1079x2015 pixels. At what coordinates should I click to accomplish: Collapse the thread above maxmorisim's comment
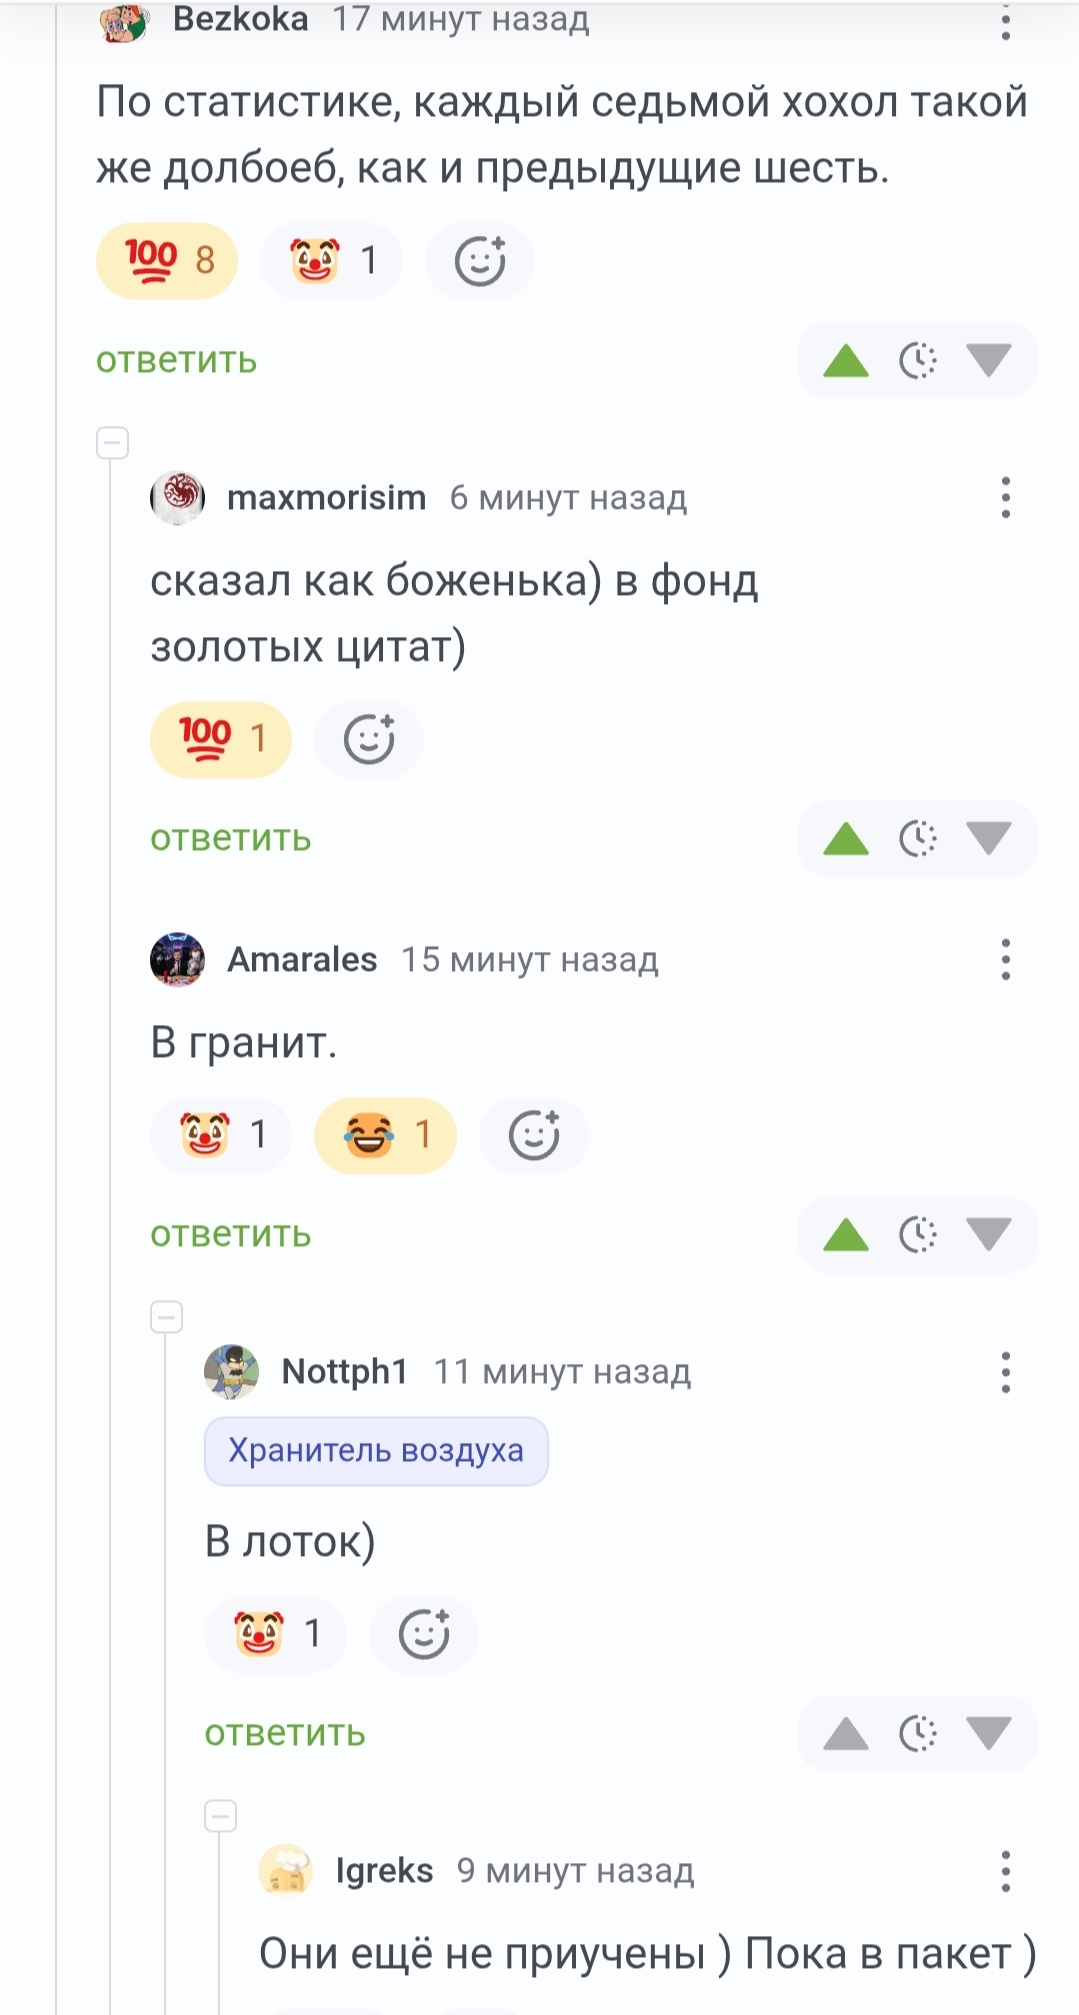[113, 442]
